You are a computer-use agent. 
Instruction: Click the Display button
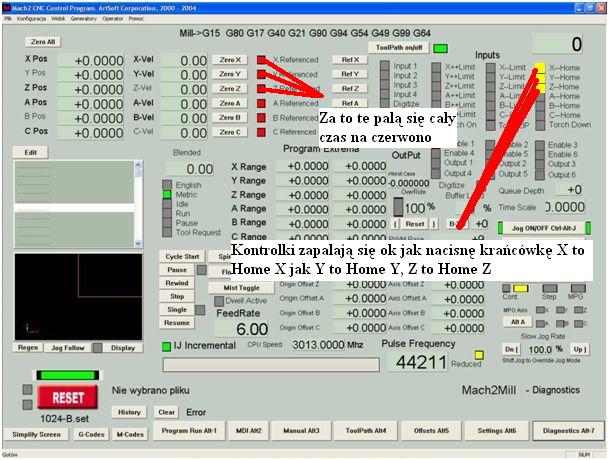pyautogui.click(x=123, y=348)
